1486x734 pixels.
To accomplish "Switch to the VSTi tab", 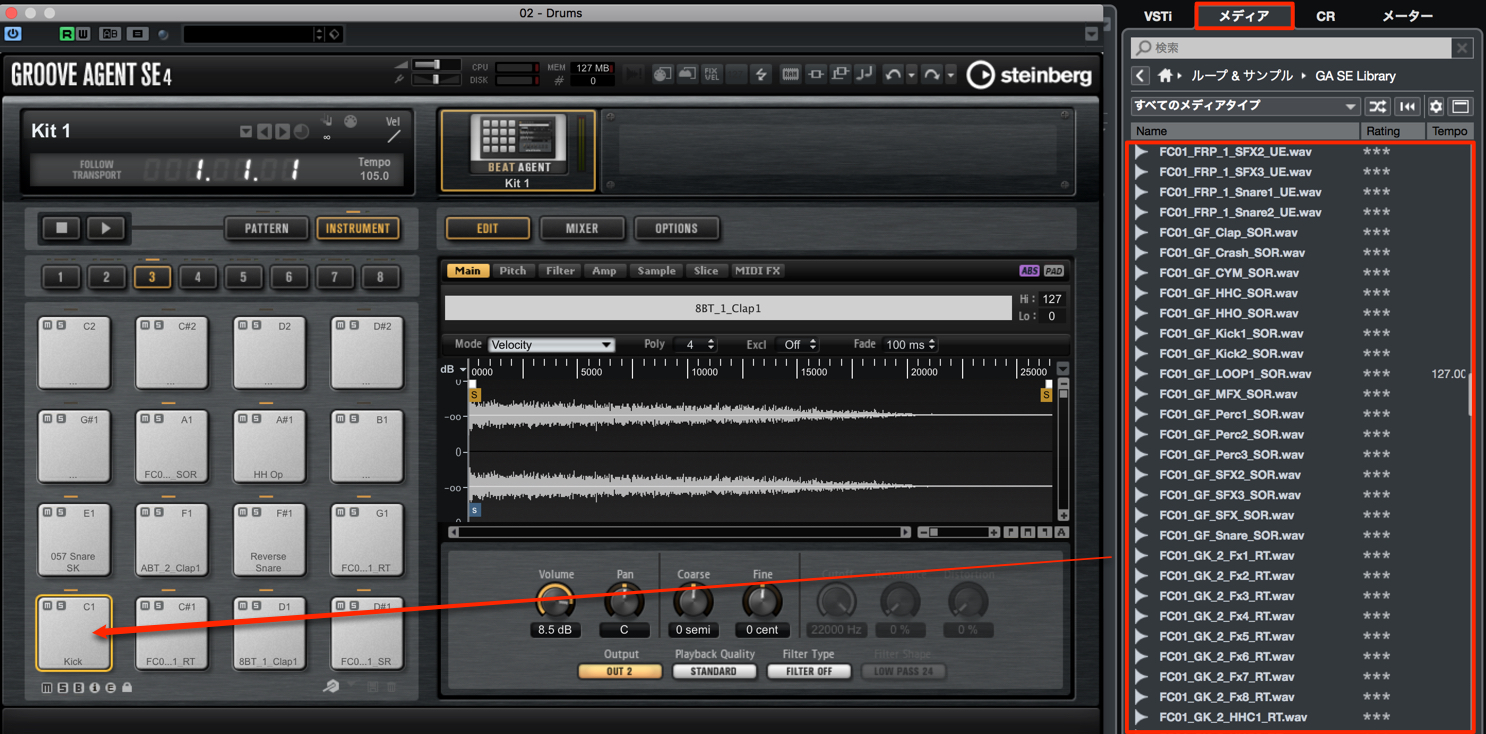I will tap(1158, 16).
